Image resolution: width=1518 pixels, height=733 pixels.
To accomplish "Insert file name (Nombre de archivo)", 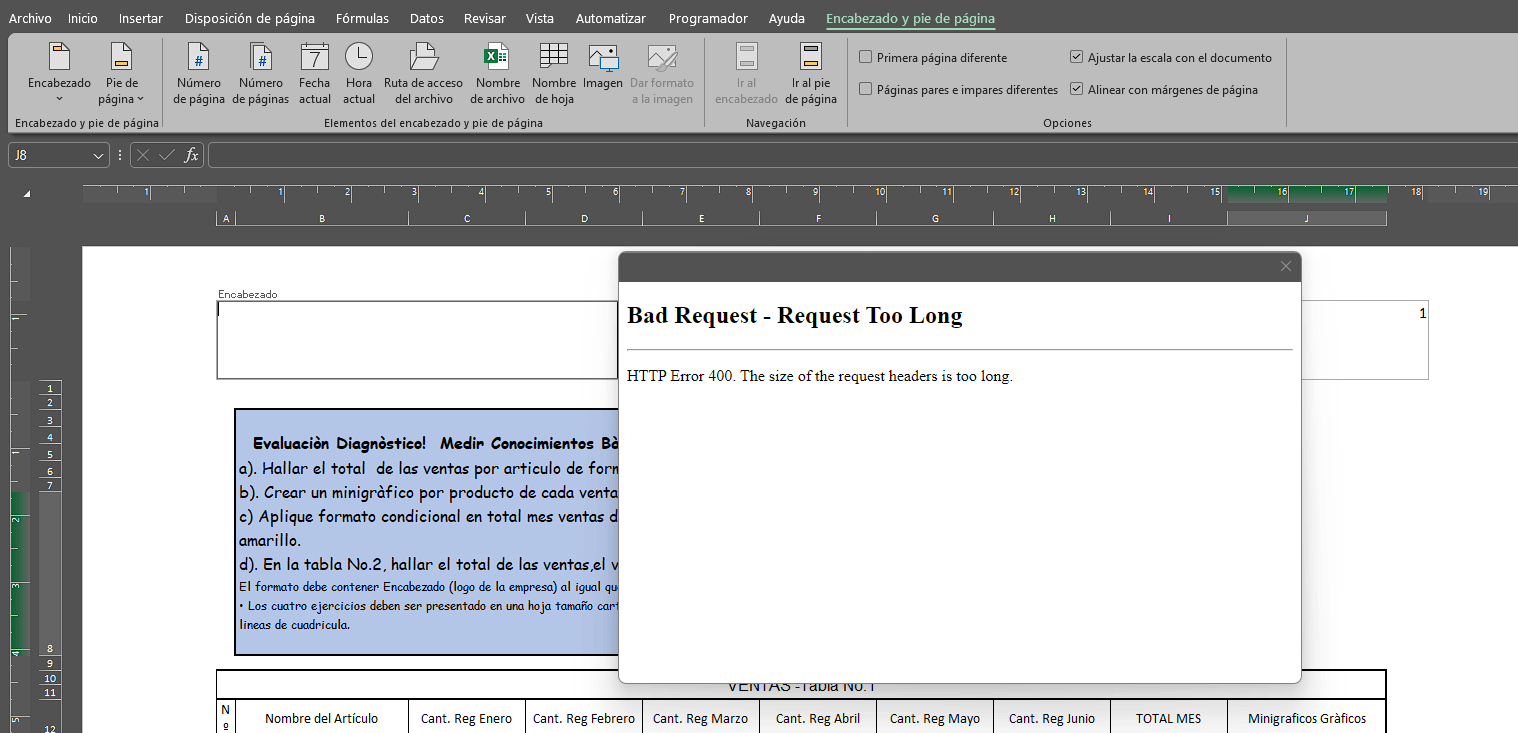I will [497, 73].
